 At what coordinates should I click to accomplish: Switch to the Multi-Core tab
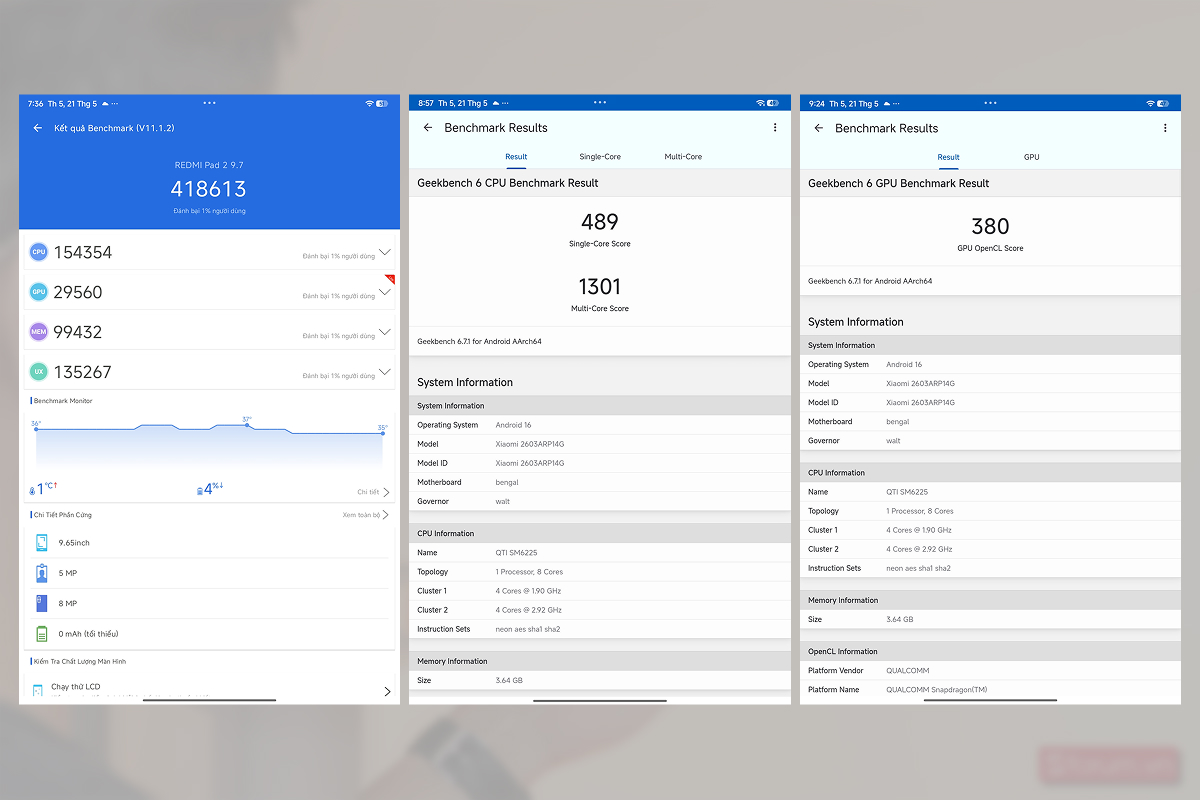tap(683, 157)
